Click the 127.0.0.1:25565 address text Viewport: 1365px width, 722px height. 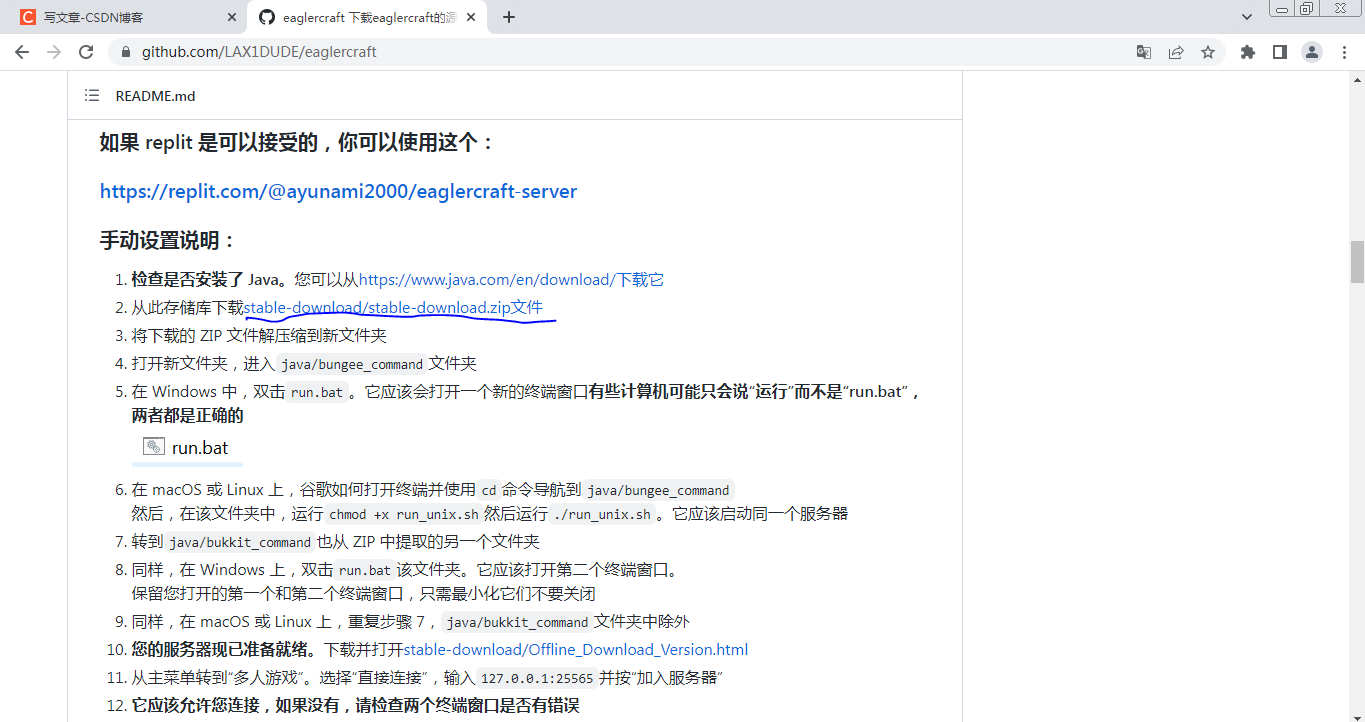pyautogui.click(x=537, y=678)
